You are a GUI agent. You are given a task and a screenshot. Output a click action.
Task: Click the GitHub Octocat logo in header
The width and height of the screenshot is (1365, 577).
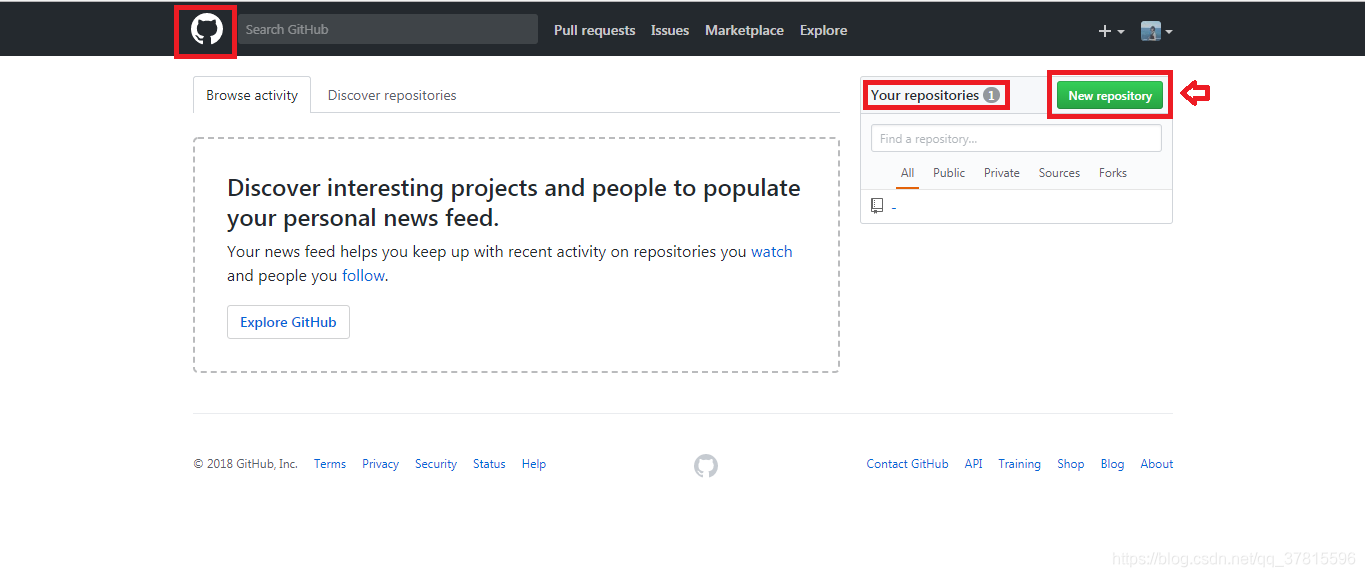click(x=206, y=30)
